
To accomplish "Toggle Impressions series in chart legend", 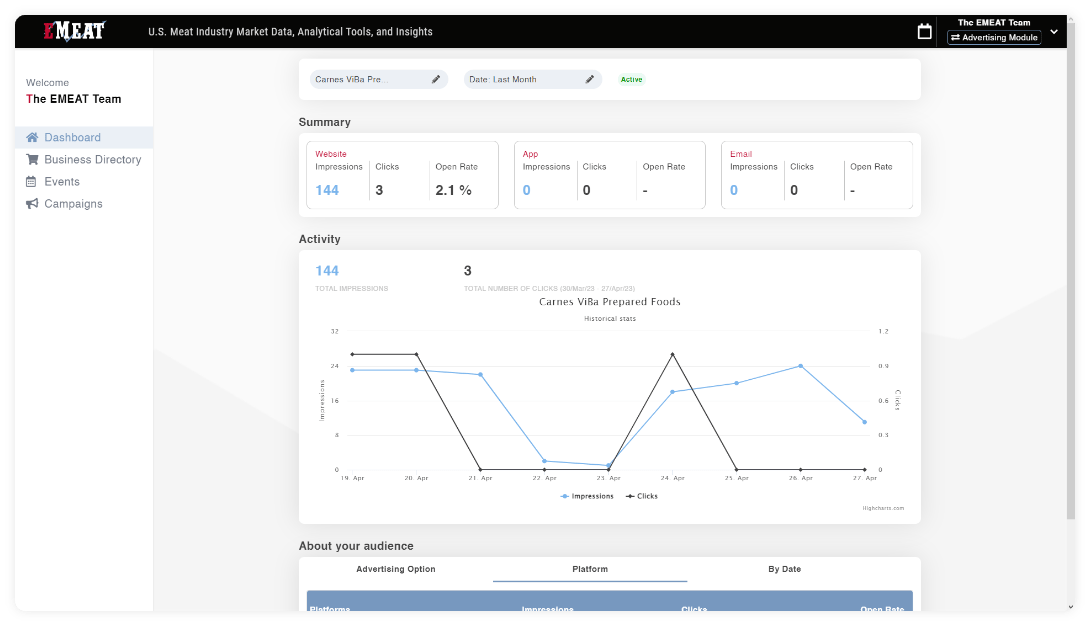I will click(x=587, y=496).
